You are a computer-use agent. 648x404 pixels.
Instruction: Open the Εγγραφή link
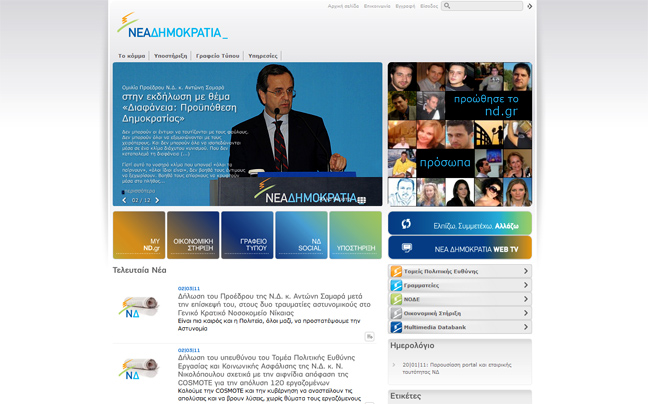pos(405,6)
